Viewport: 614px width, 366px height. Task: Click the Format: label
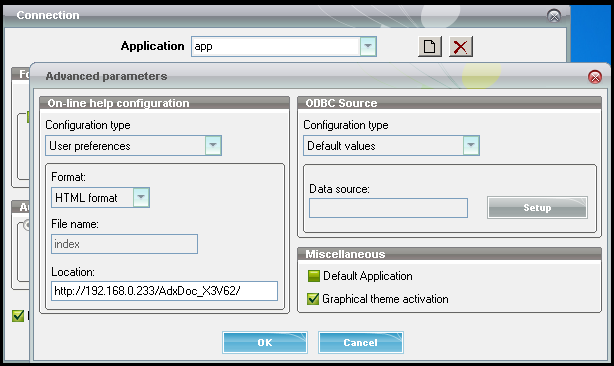[69, 177]
